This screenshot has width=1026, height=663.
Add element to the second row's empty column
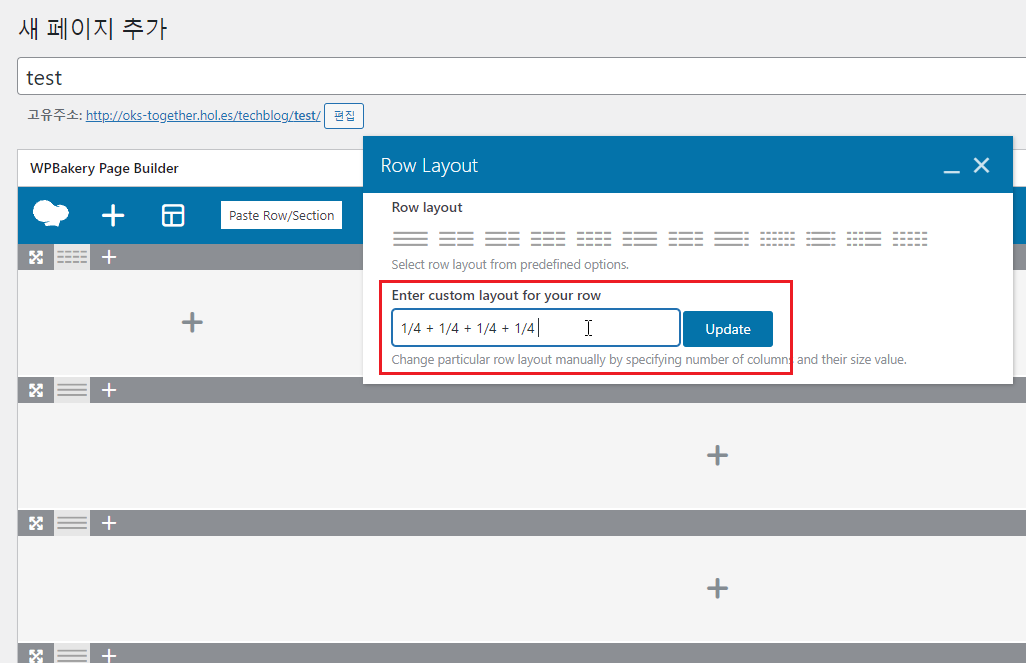click(717, 455)
